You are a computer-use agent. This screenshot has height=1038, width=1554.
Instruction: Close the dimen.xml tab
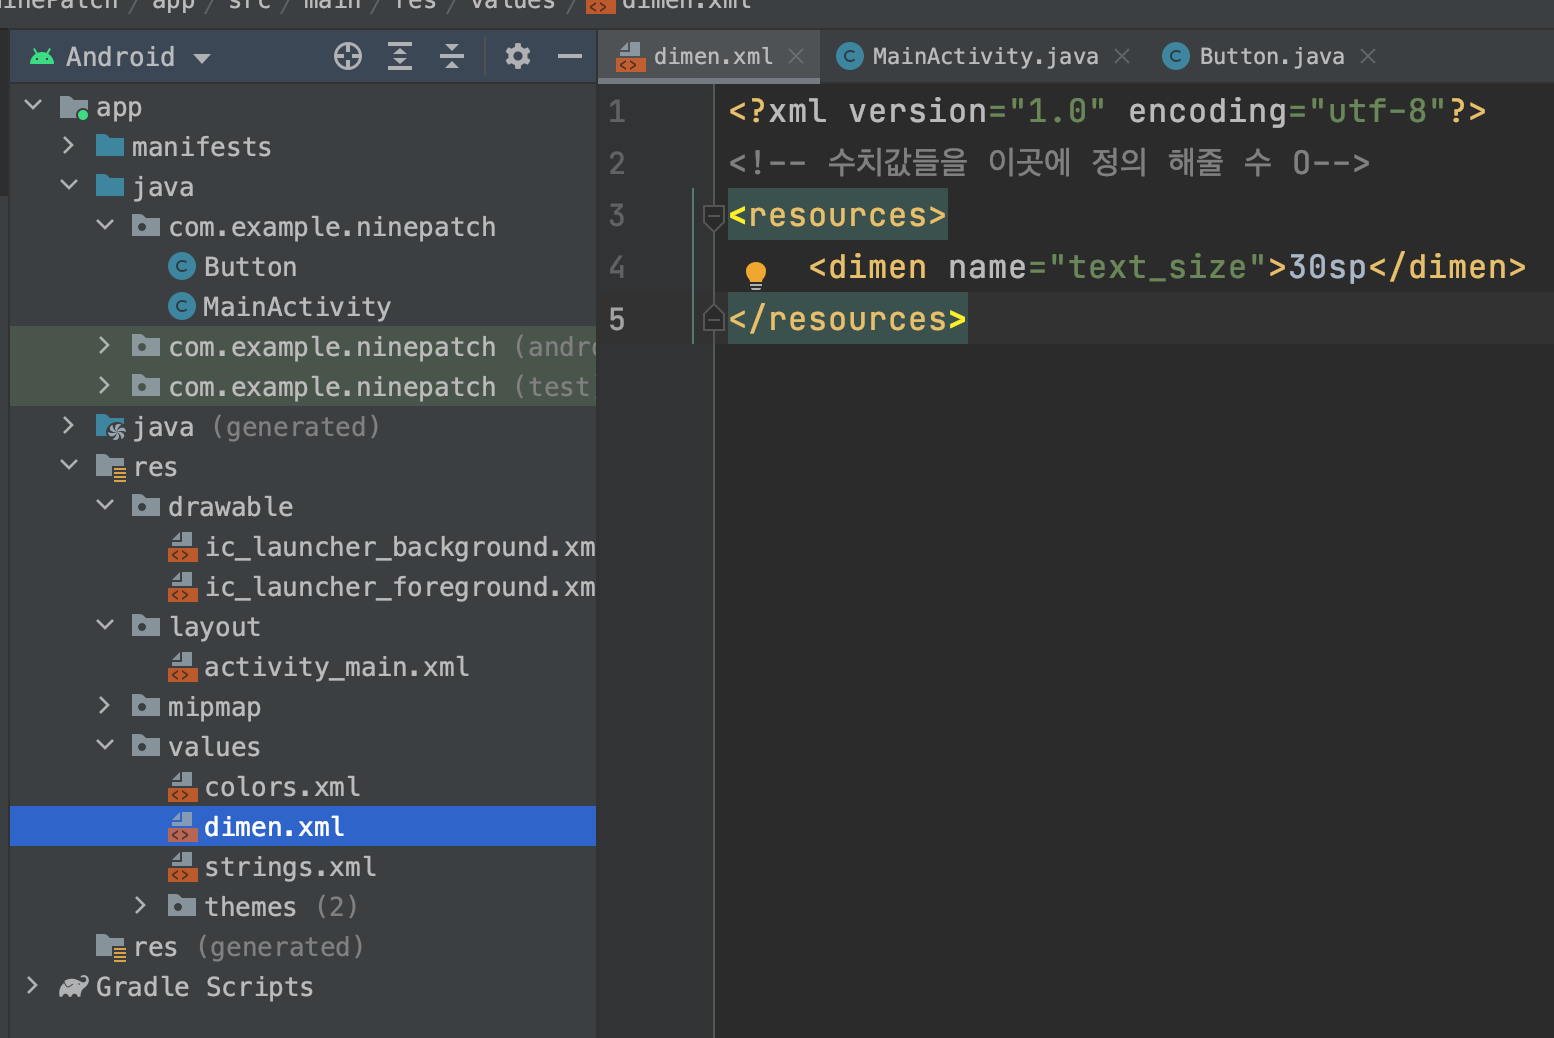click(x=796, y=56)
